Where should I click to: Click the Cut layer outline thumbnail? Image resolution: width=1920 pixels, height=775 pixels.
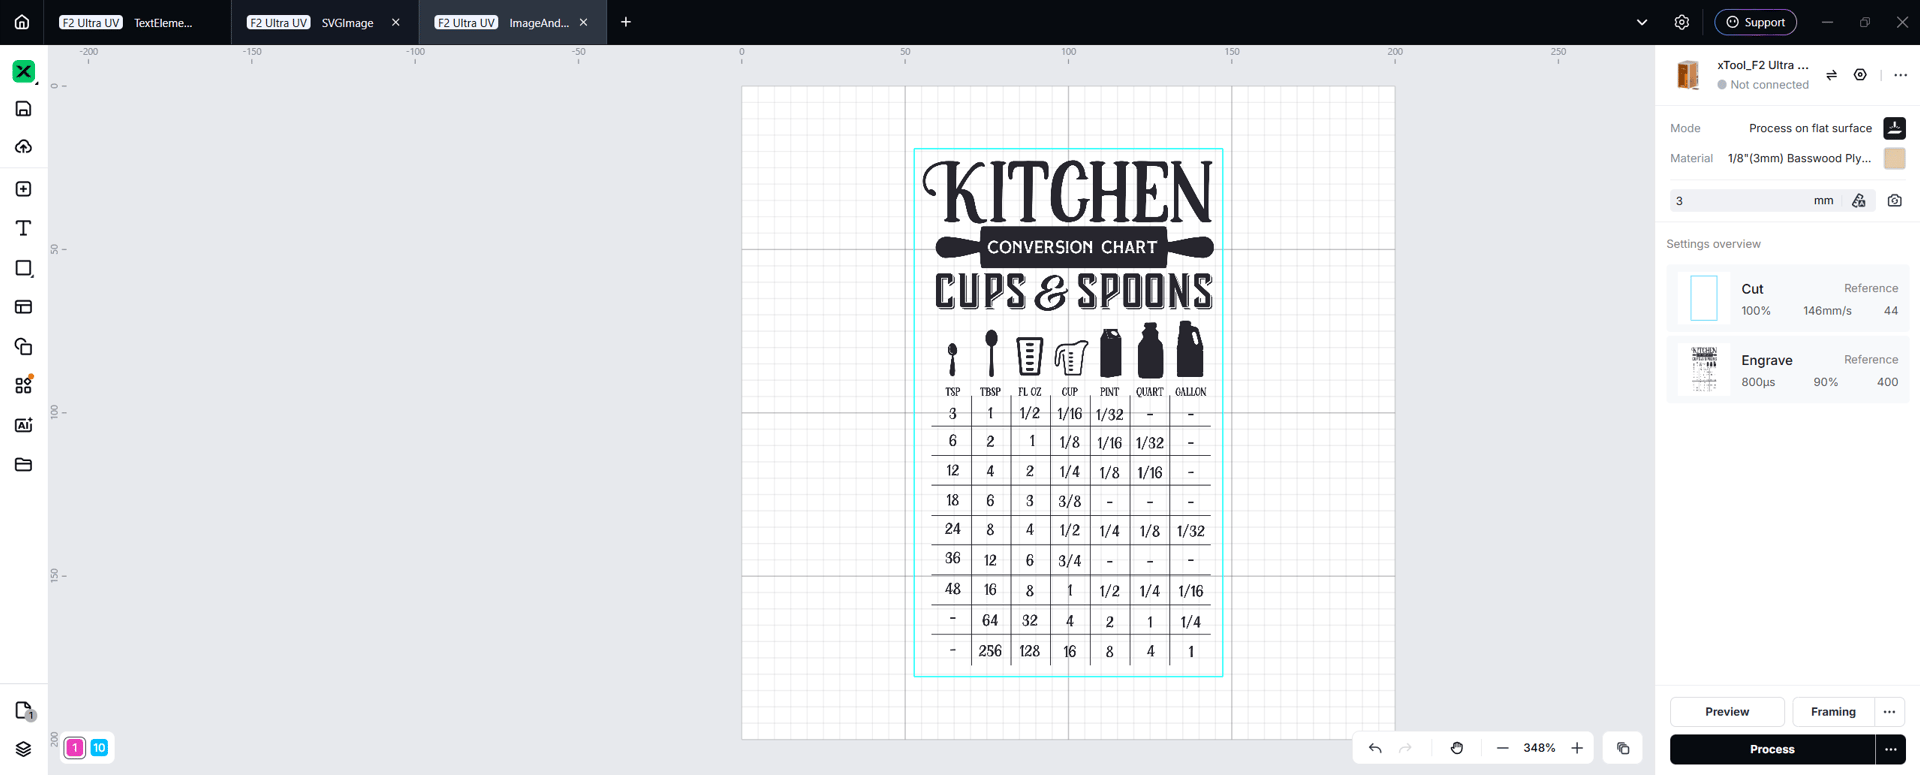click(x=1704, y=298)
